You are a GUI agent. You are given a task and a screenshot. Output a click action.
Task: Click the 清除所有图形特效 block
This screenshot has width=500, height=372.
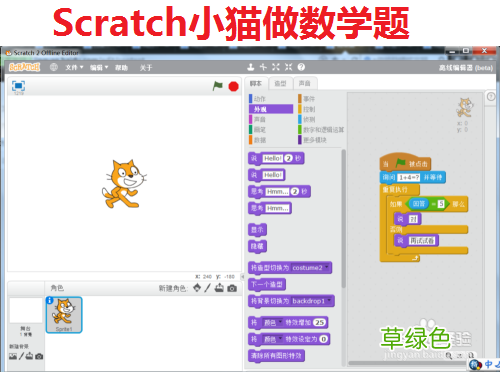(276, 356)
